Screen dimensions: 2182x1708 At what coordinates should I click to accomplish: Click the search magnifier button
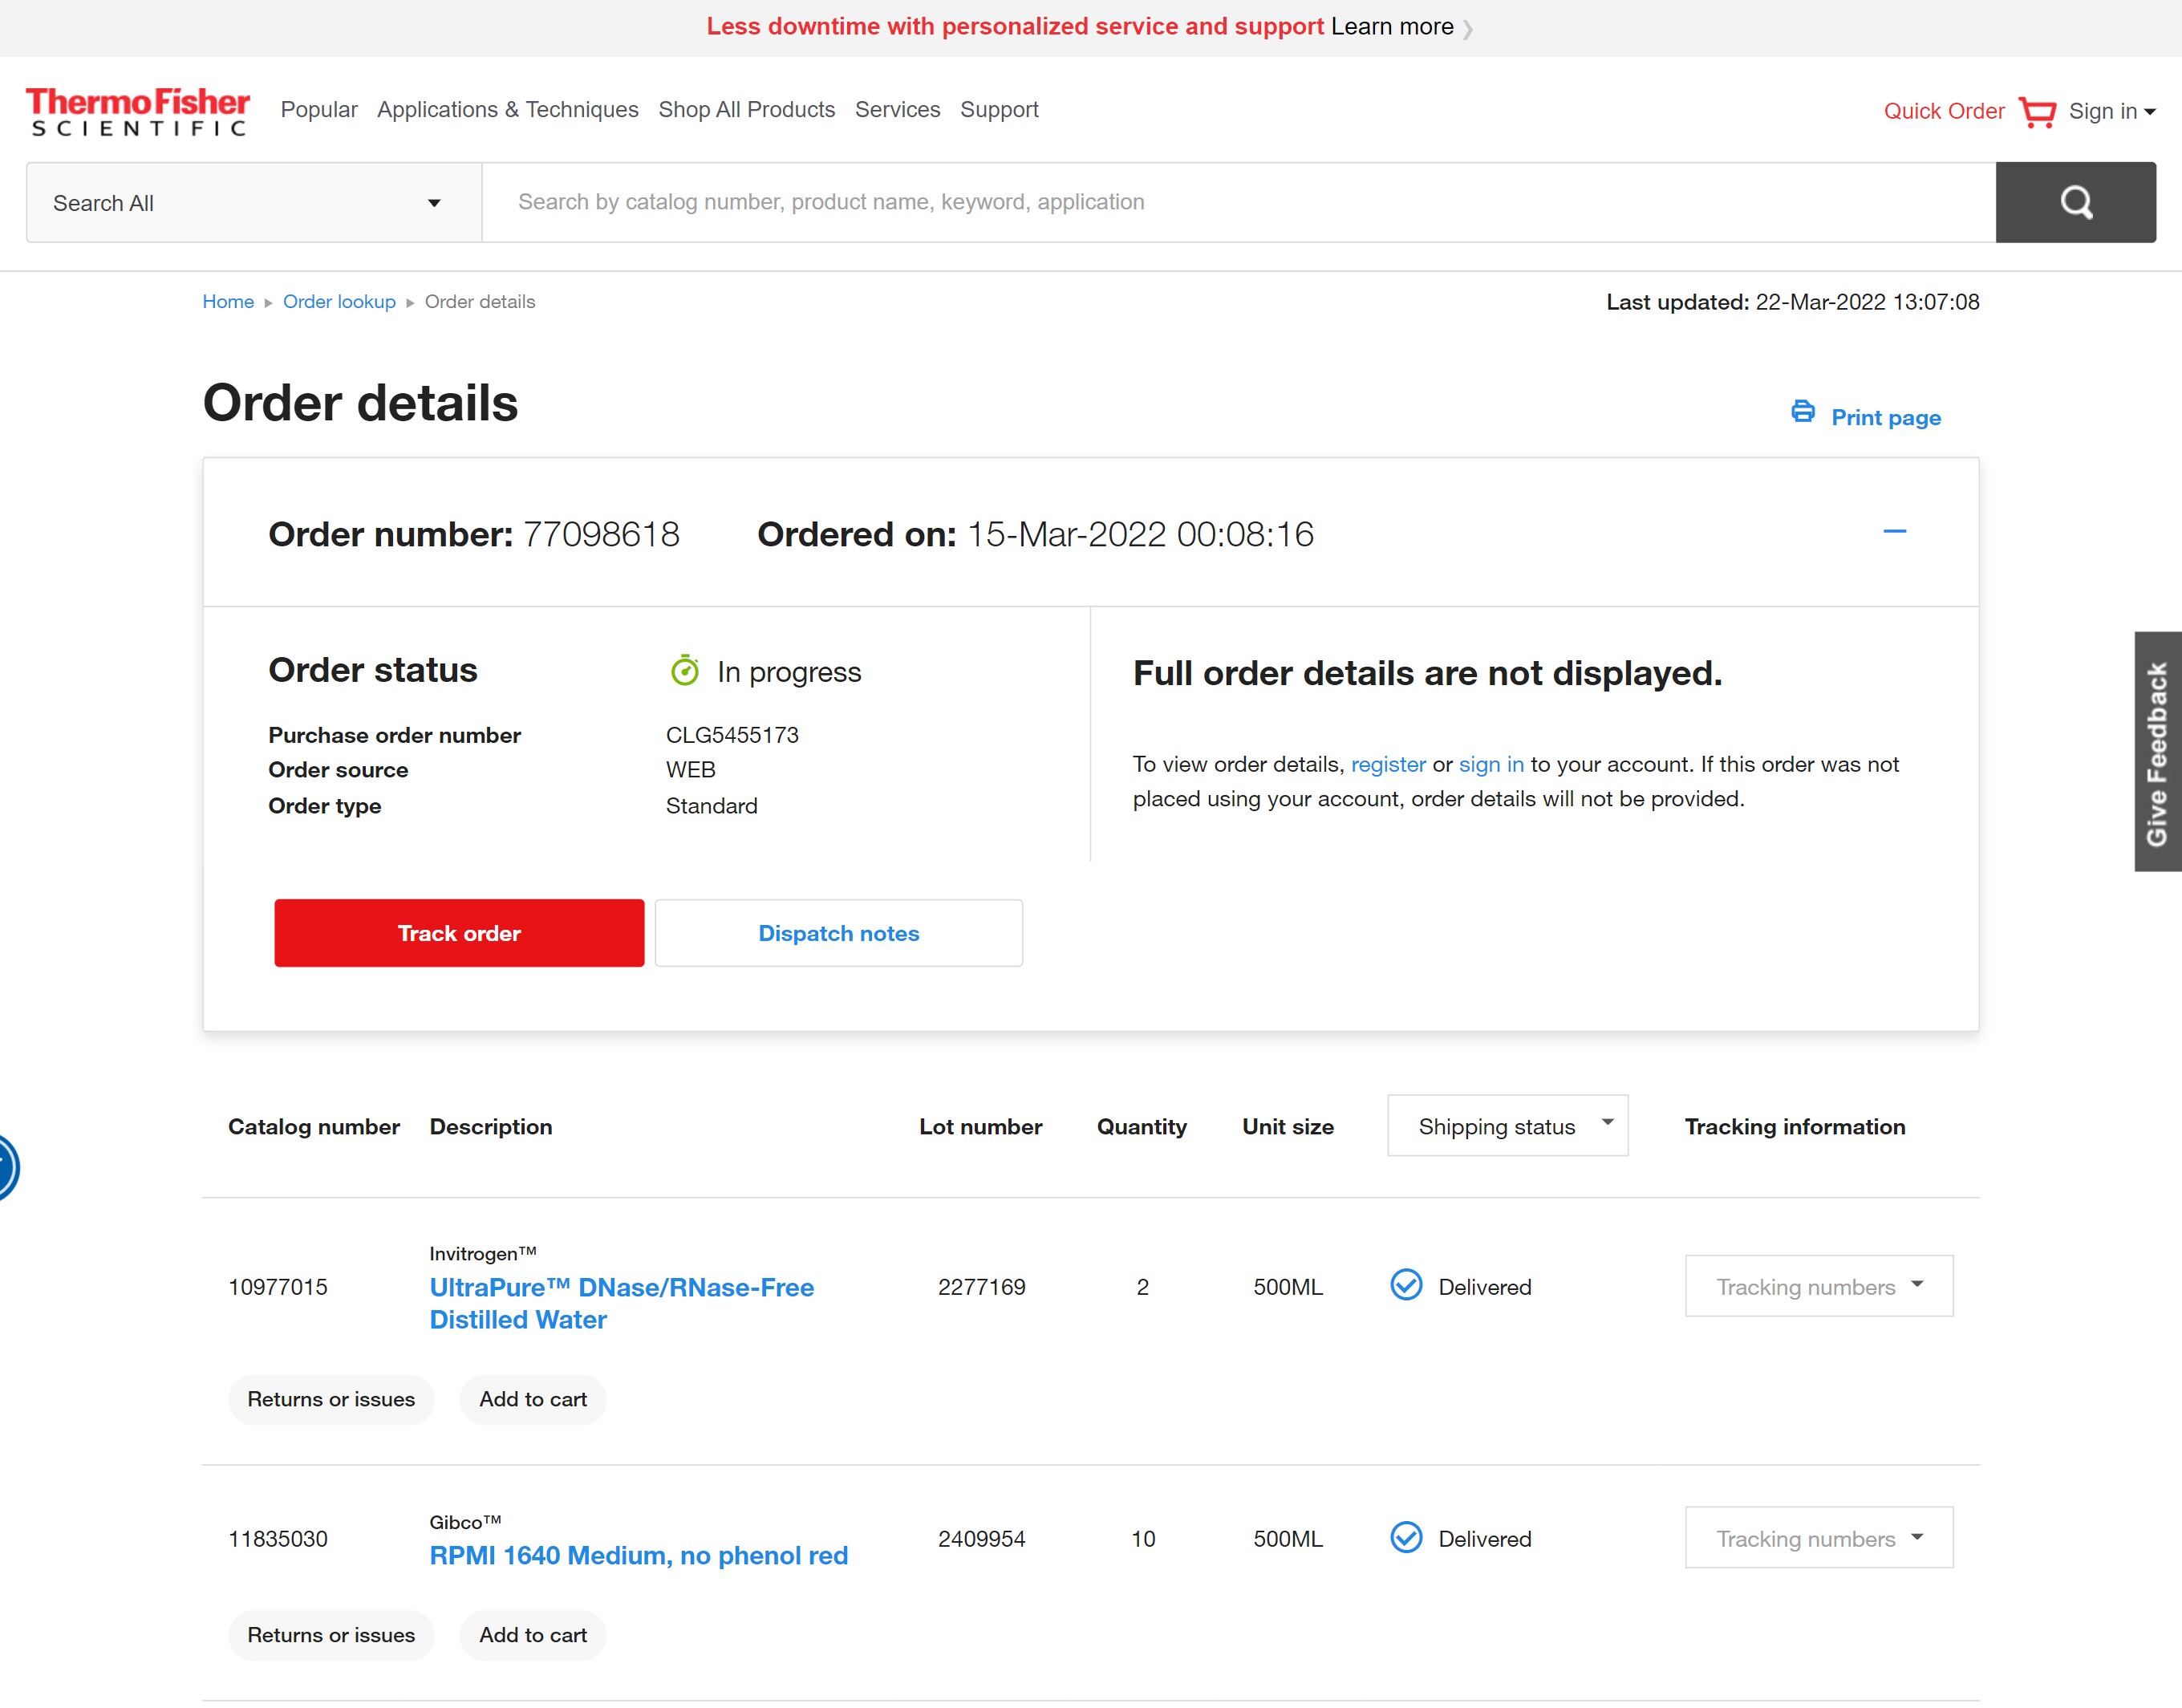(x=2075, y=202)
